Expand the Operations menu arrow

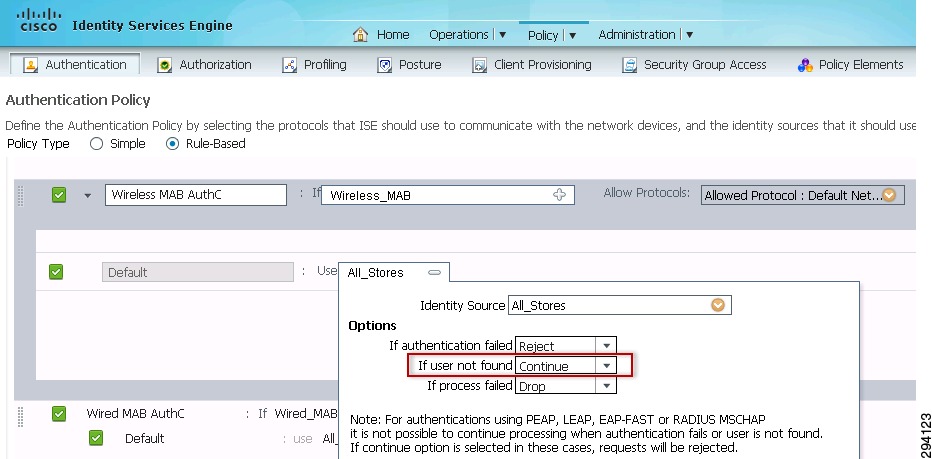(x=502, y=34)
